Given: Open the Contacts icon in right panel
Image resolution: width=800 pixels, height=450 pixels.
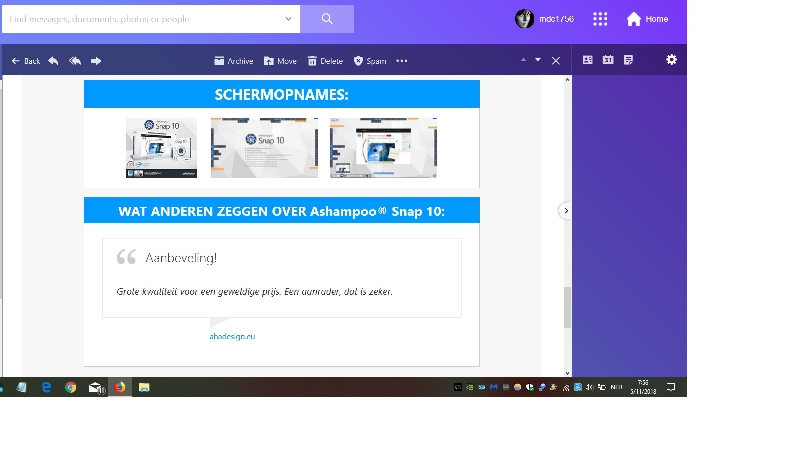Looking at the screenshot, I should [x=588, y=60].
